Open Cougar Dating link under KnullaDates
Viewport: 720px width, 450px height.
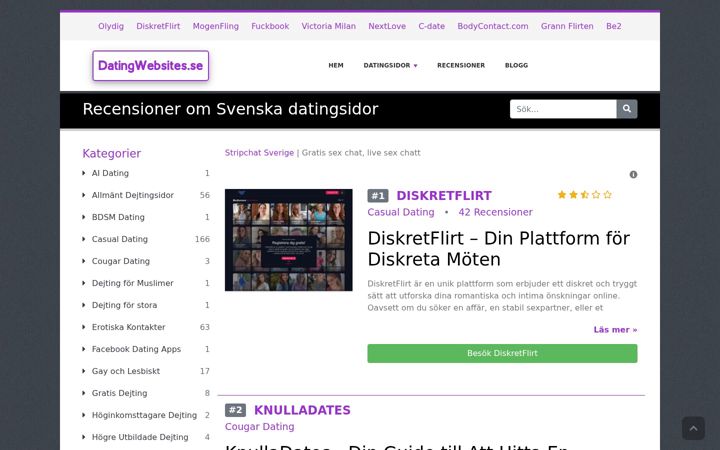[259, 427]
